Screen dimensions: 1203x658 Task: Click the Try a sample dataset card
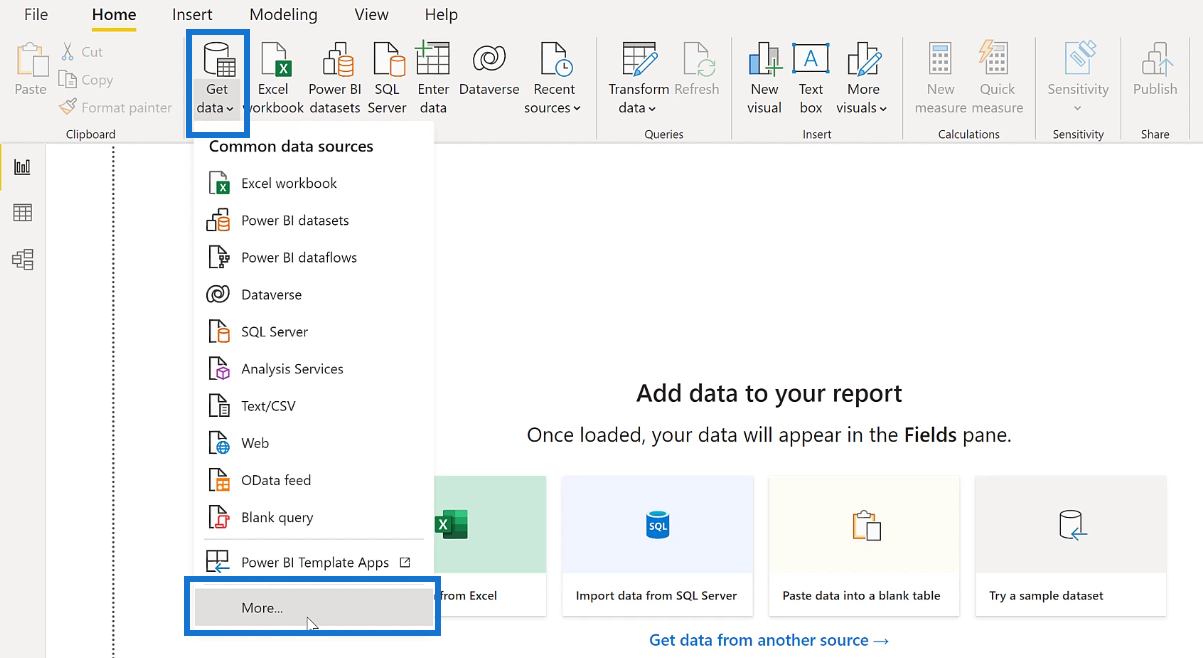tap(1071, 546)
